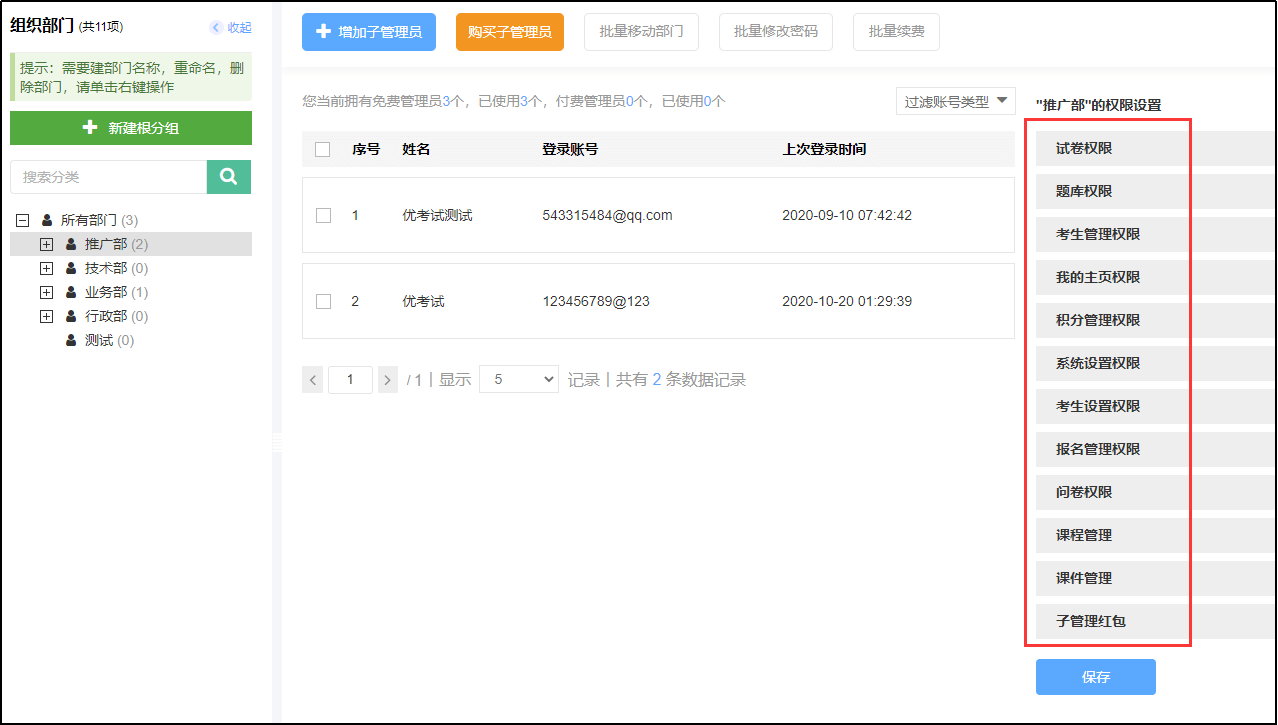
Task: Click the search magnifier icon button
Action: click(229, 177)
